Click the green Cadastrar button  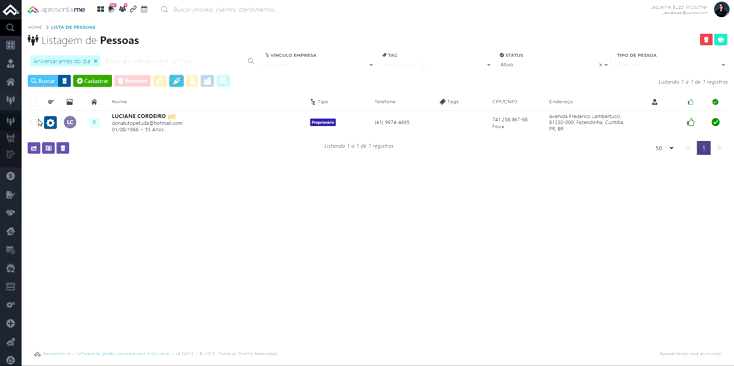(92, 81)
